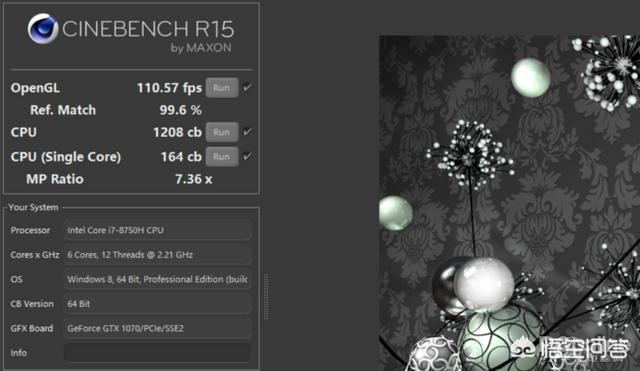Click the CINEBENCH R15 title text
The height and width of the screenshot is (371, 640).
click(x=148, y=29)
